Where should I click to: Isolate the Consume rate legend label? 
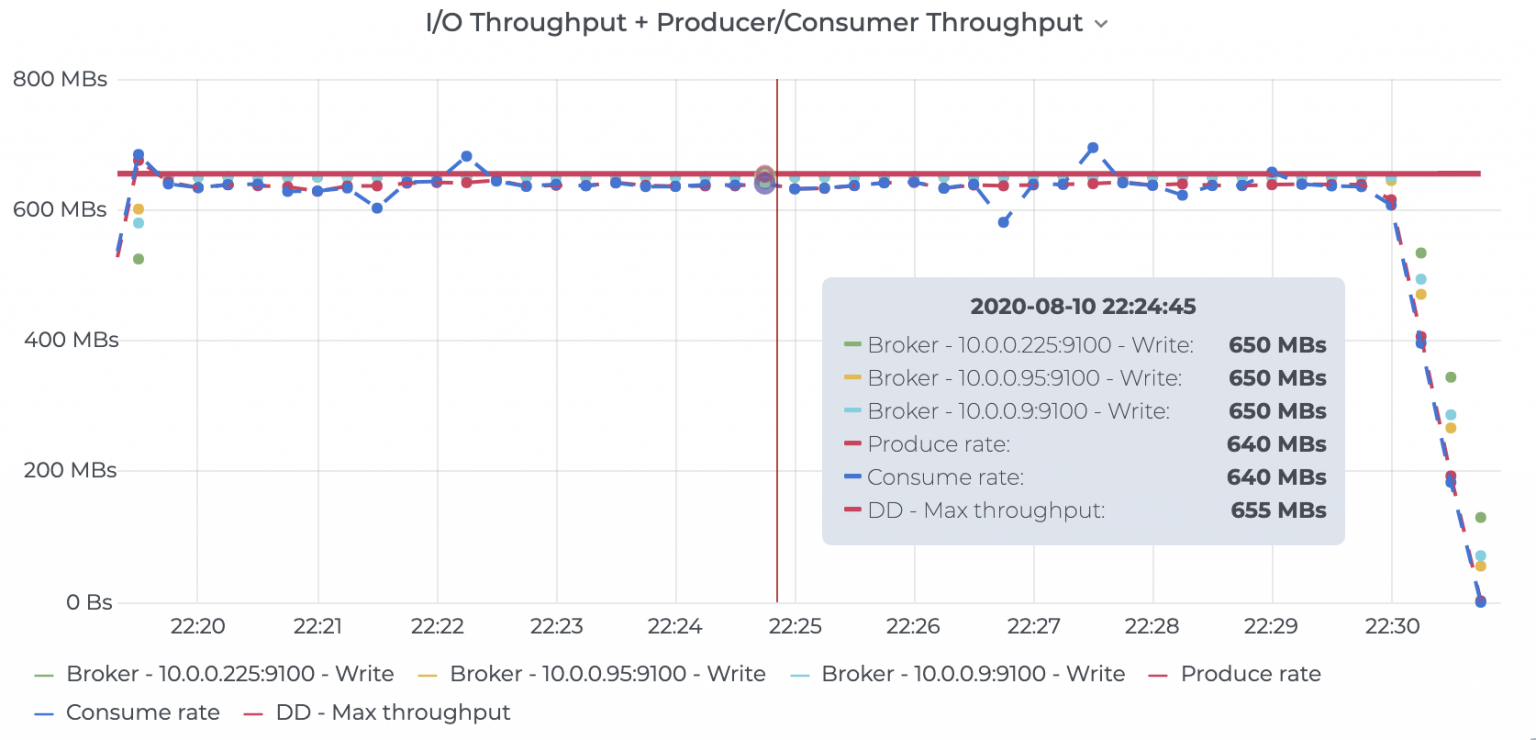coord(142,712)
